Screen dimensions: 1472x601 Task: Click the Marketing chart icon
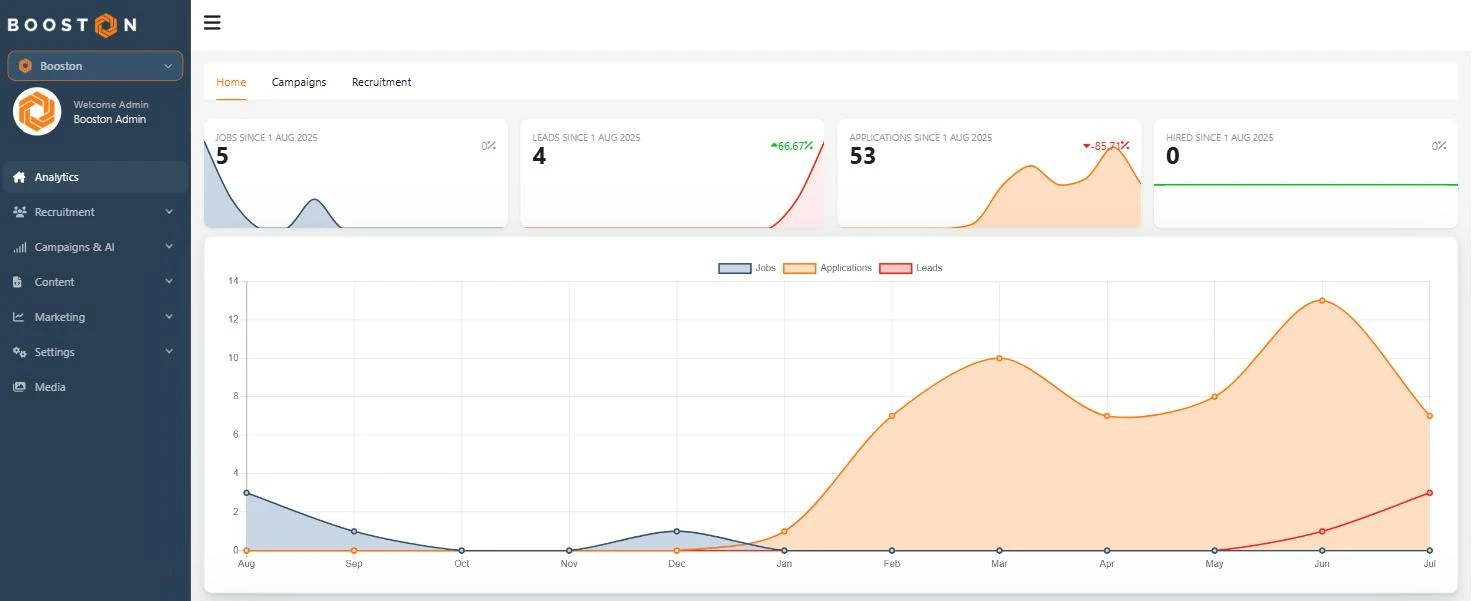click(x=19, y=317)
